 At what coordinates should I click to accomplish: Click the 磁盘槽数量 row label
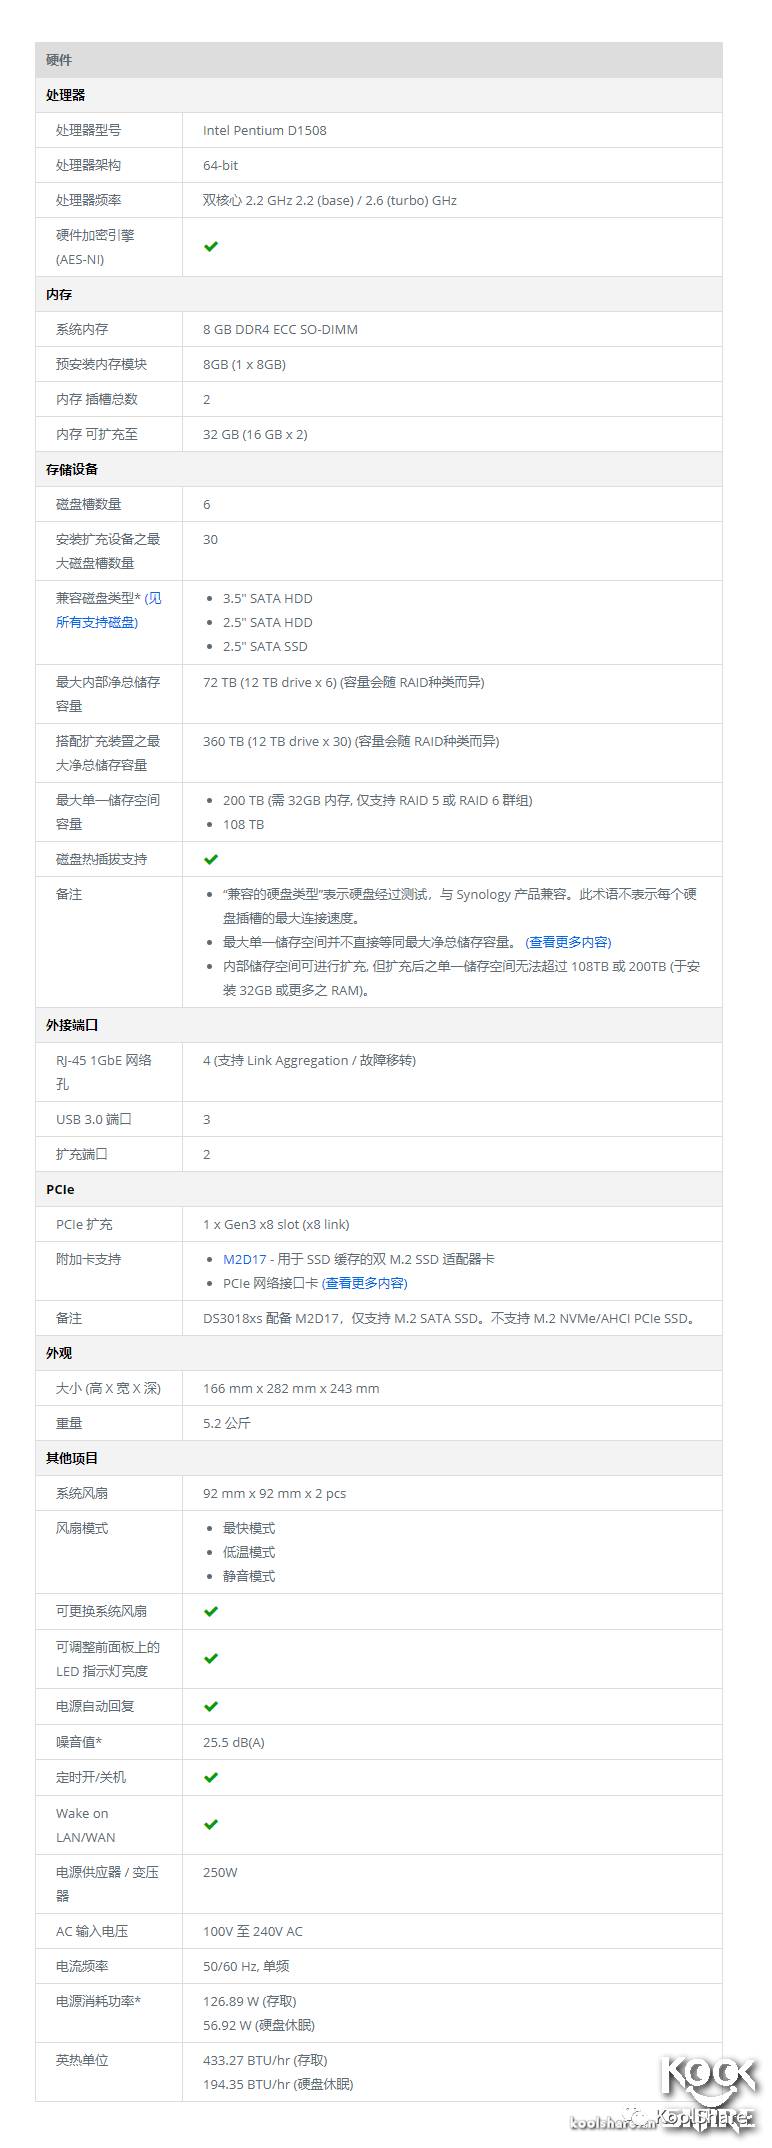coord(89,504)
